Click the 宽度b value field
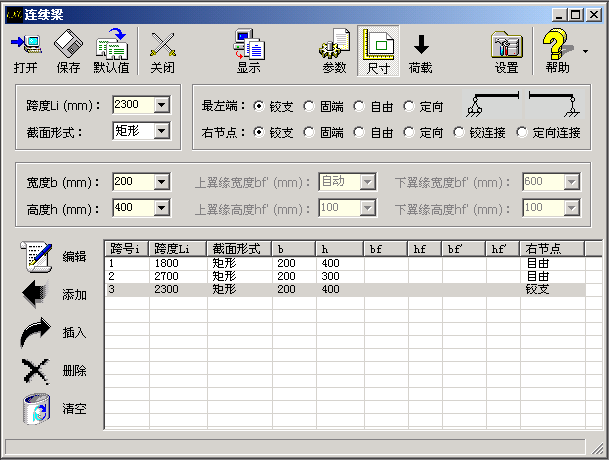 pos(132,182)
